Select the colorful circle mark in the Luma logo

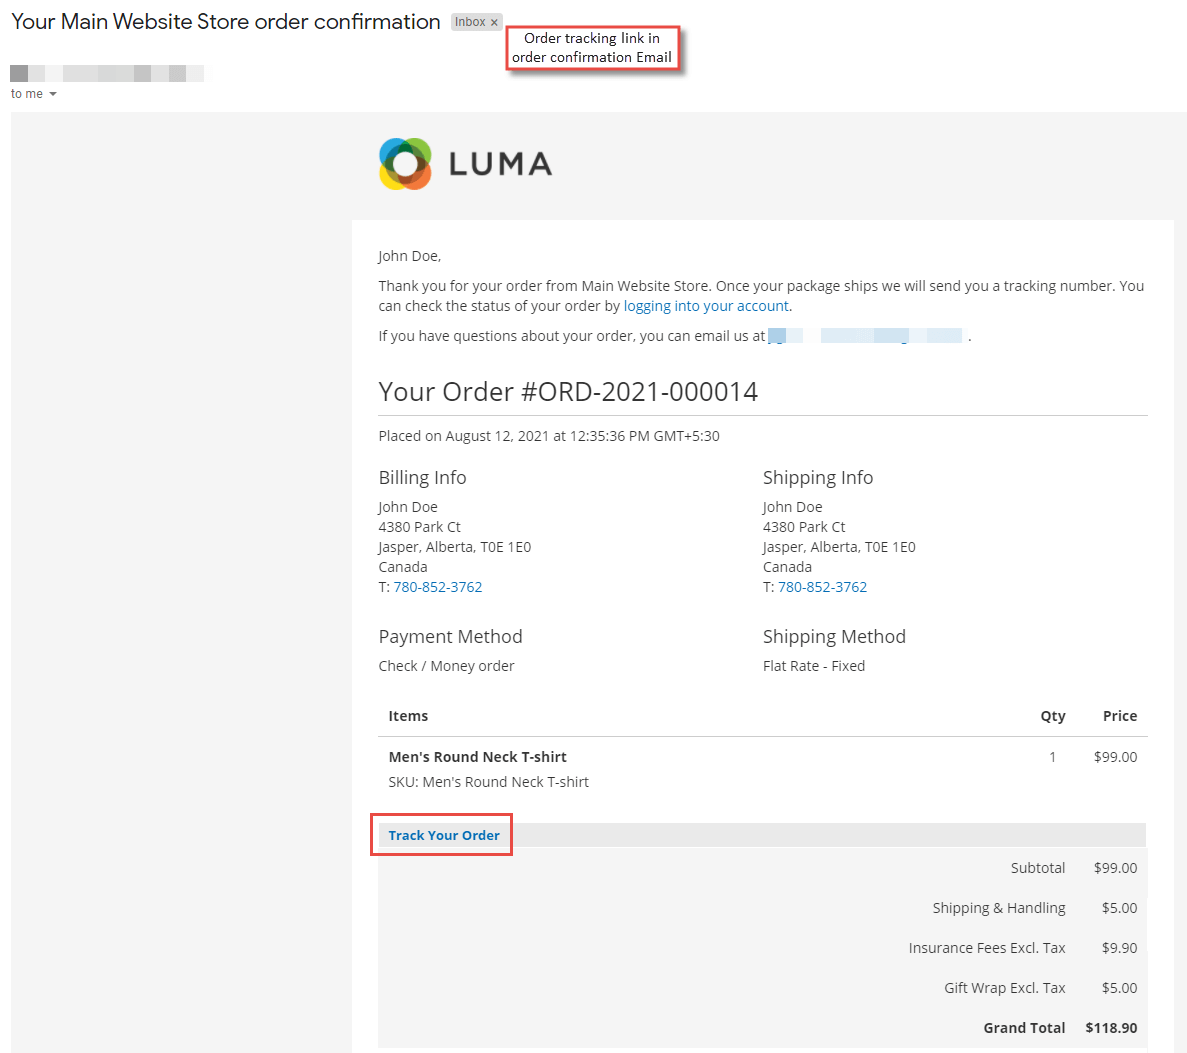[404, 163]
